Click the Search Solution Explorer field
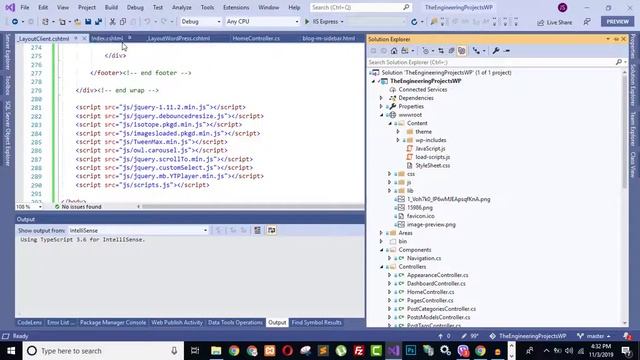This screenshot has width=640, height=360. pyautogui.click(x=491, y=62)
